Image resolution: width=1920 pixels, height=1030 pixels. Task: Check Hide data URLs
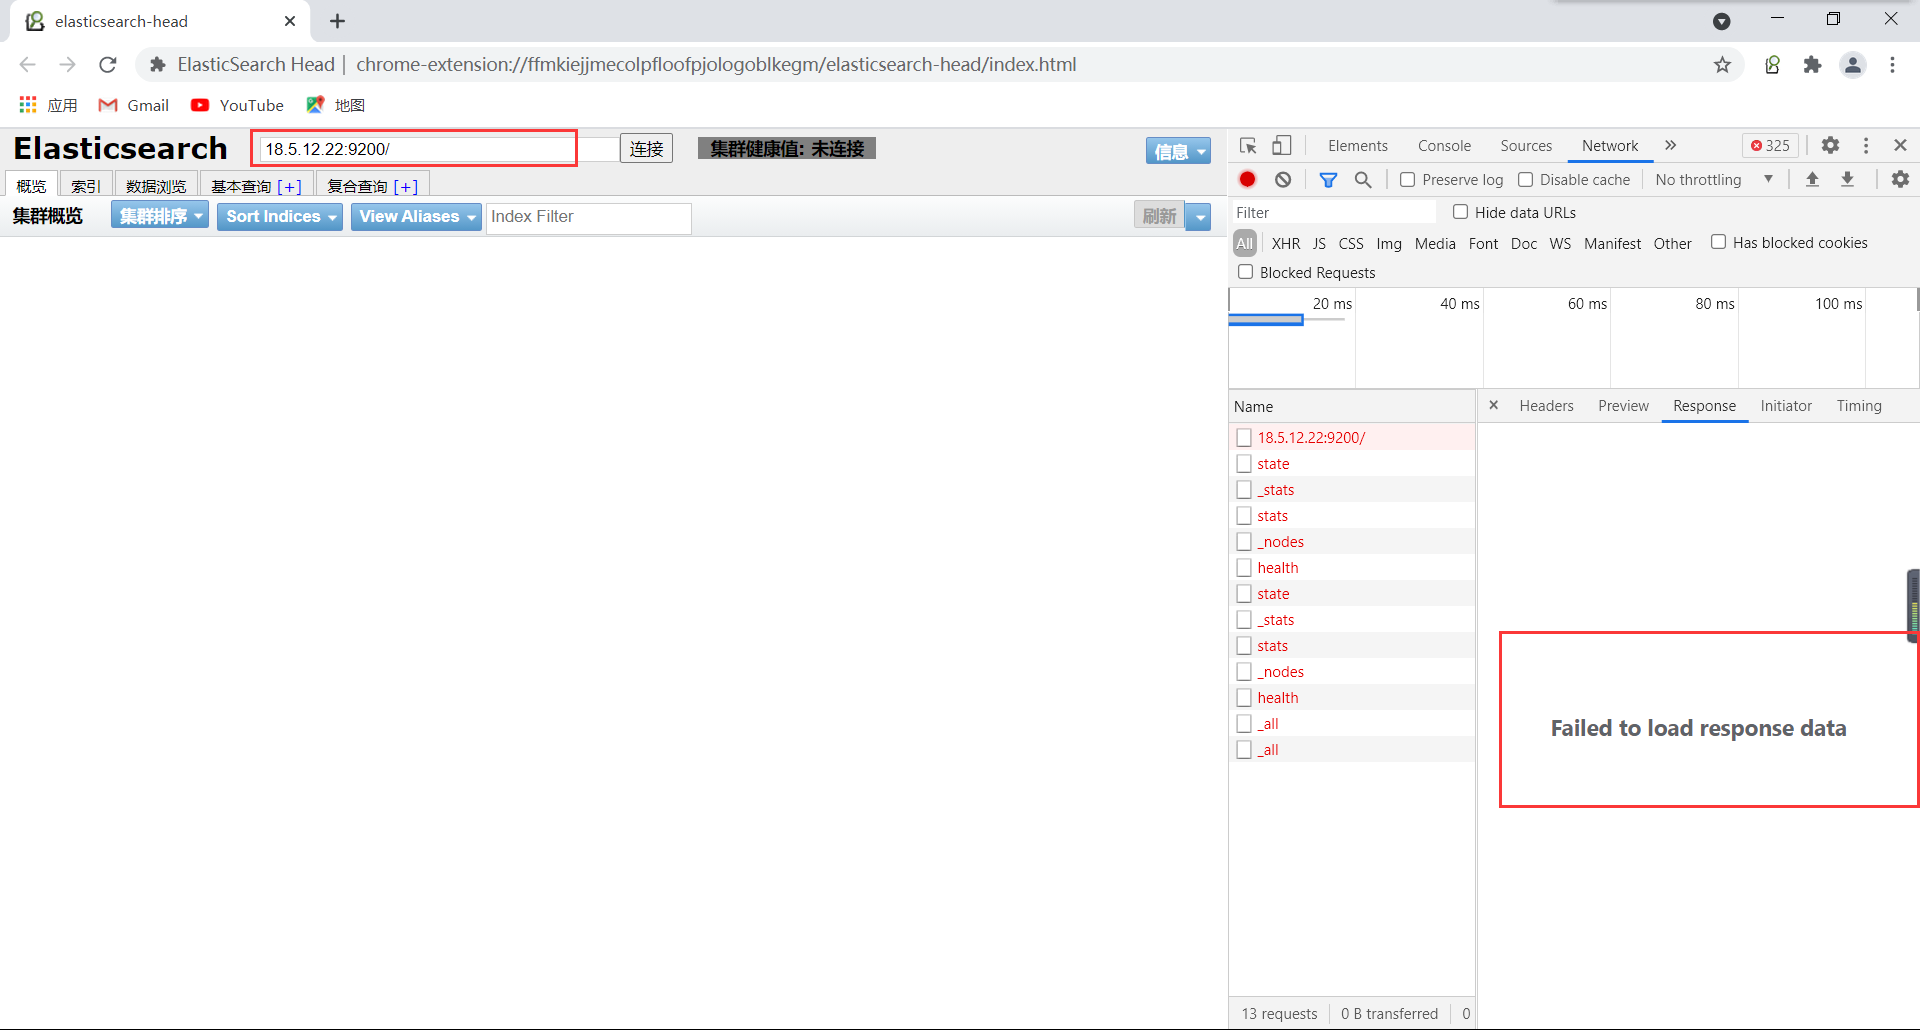pyautogui.click(x=1460, y=212)
